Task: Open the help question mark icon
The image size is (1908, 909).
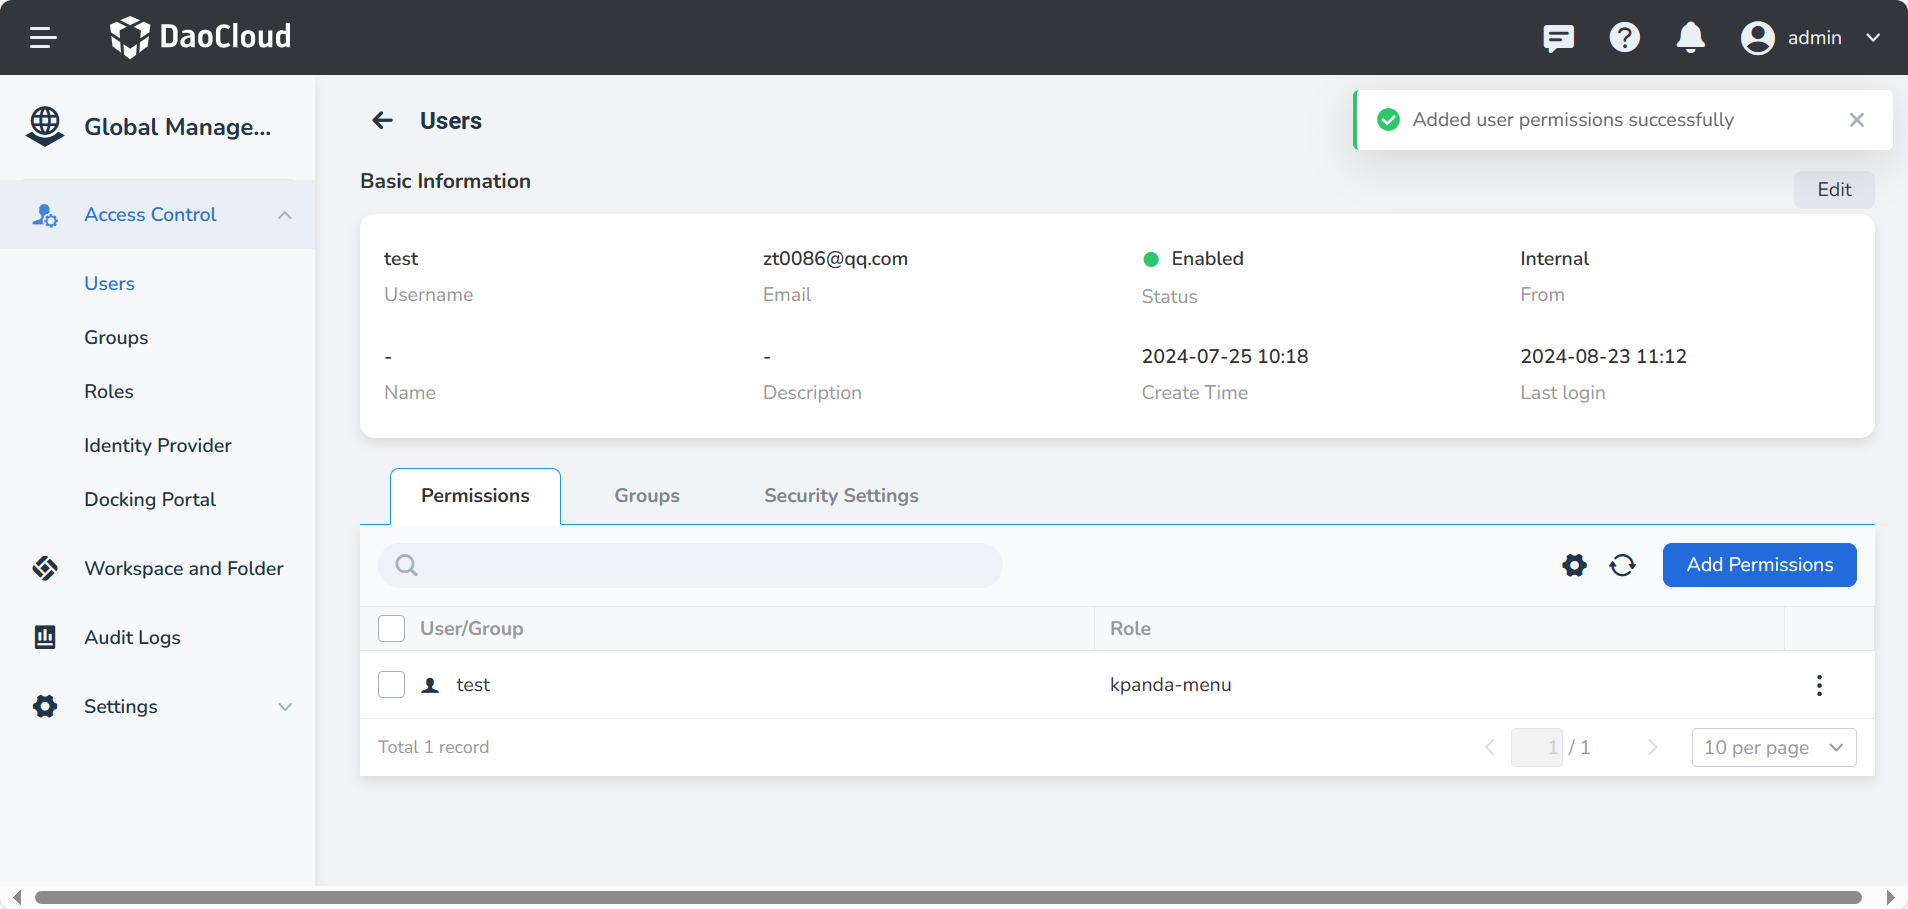Action: [1624, 38]
